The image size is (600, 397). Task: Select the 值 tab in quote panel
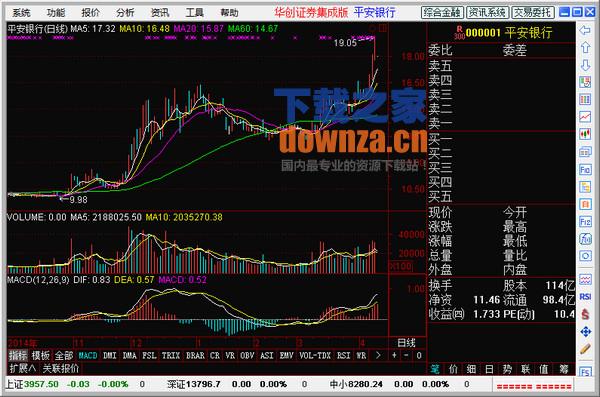[543, 369]
